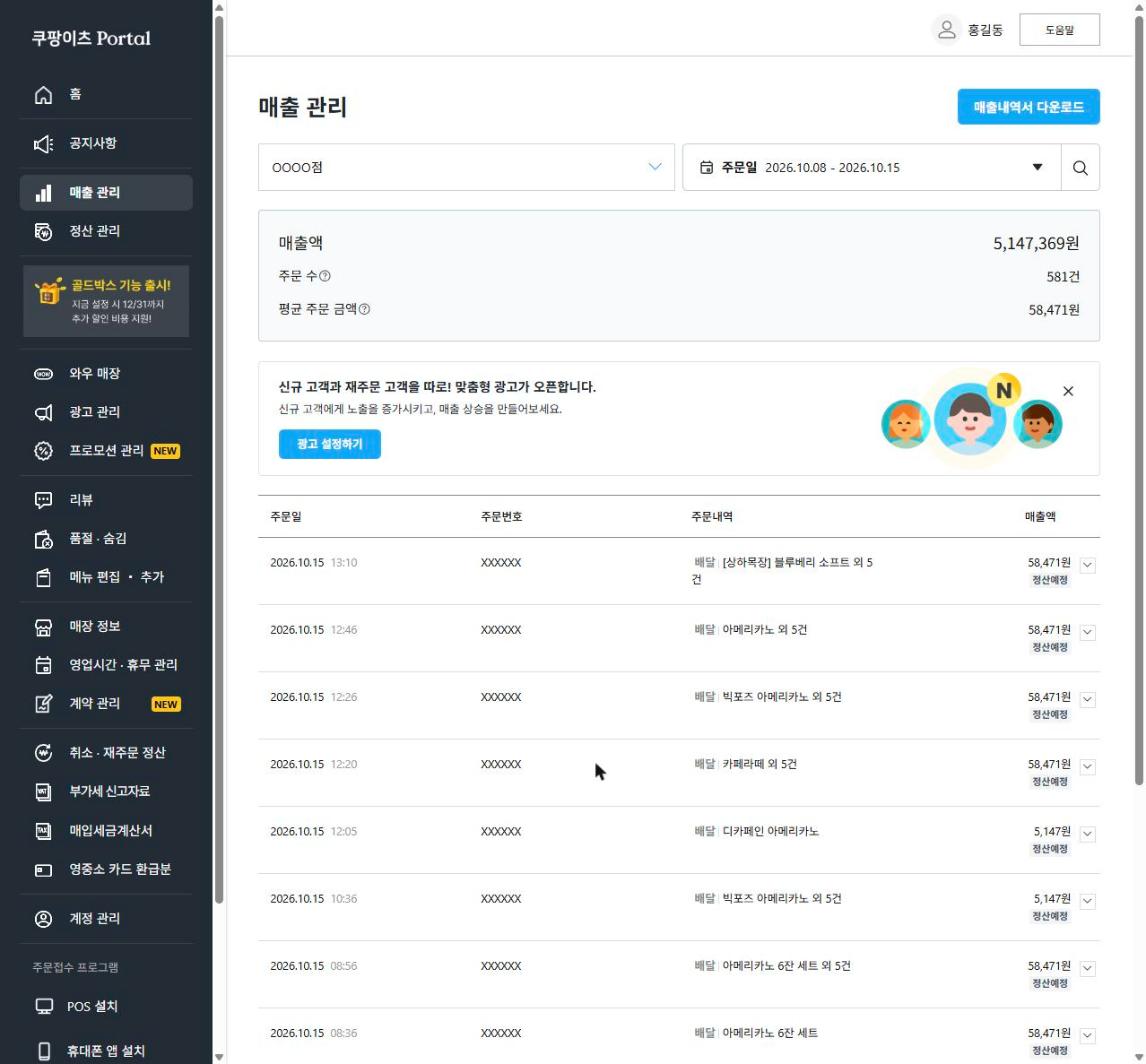Click the 주문번호 column header
This screenshot has width=1146, height=1064.
pos(501,517)
